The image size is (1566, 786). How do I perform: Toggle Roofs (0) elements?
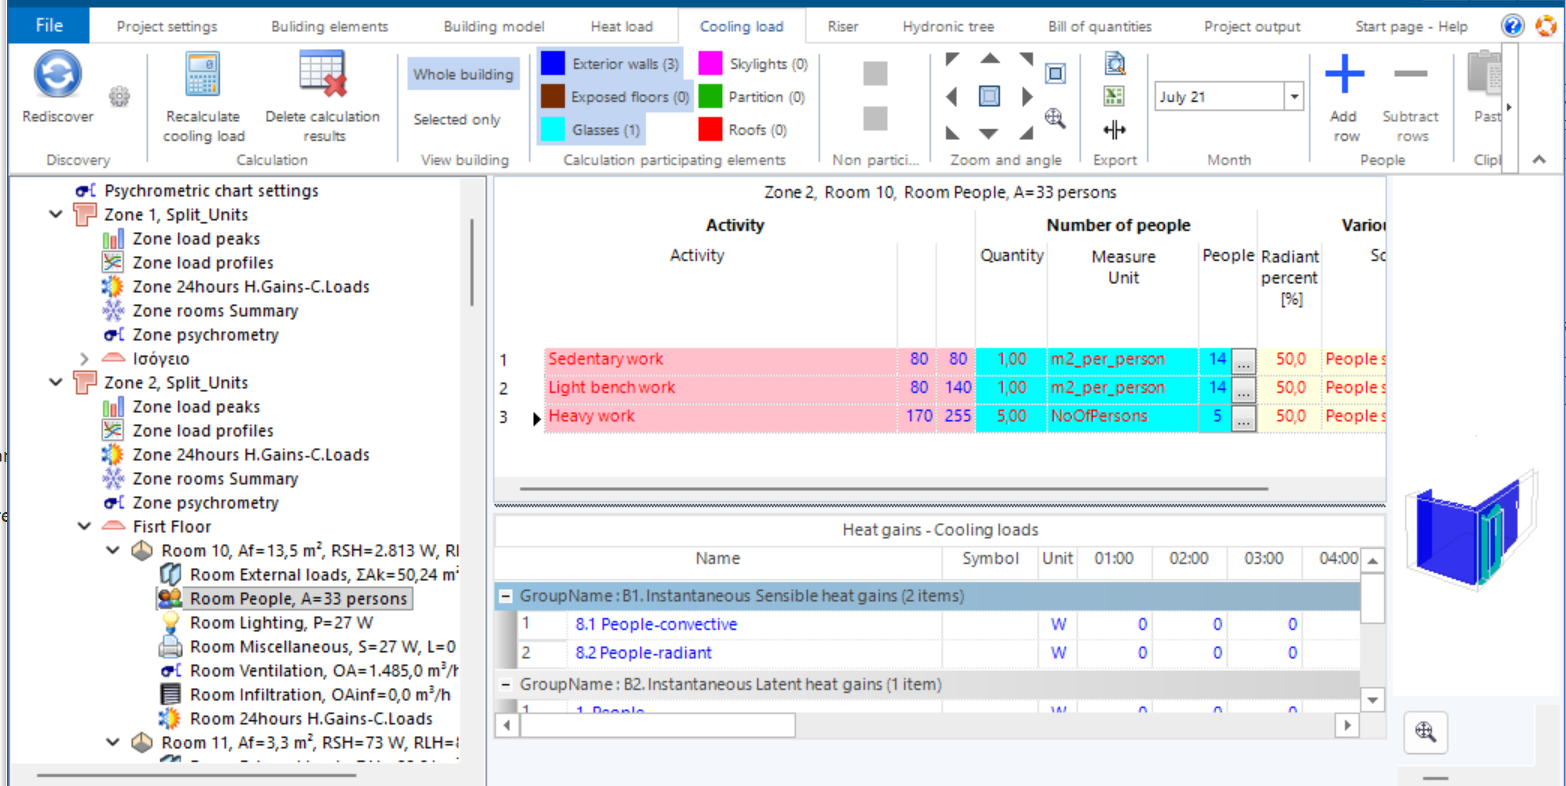[742, 129]
